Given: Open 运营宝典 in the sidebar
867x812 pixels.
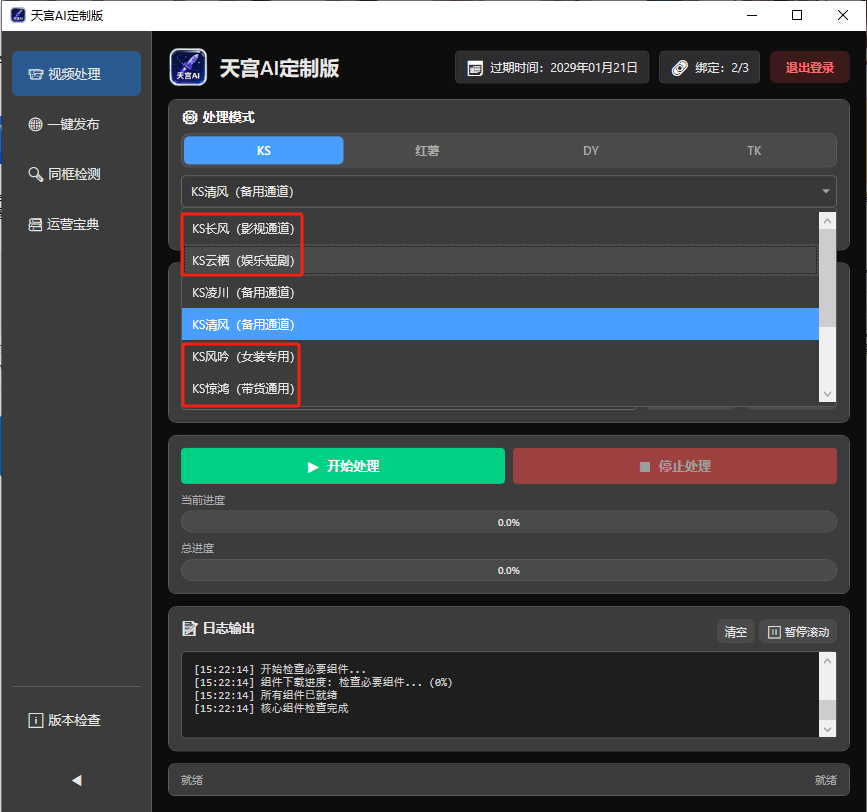Looking at the screenshot, I should [76, 224].
